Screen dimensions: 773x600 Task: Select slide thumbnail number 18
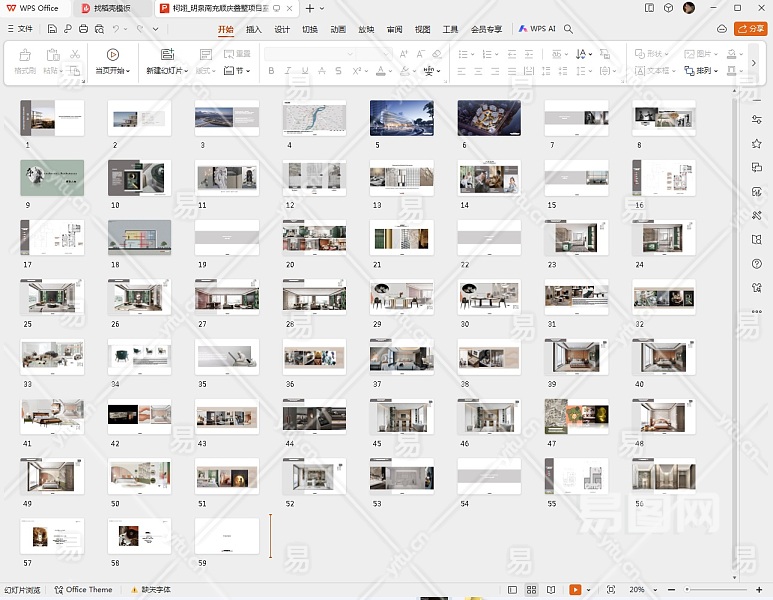pyautogui.click(x=139, y=237)
